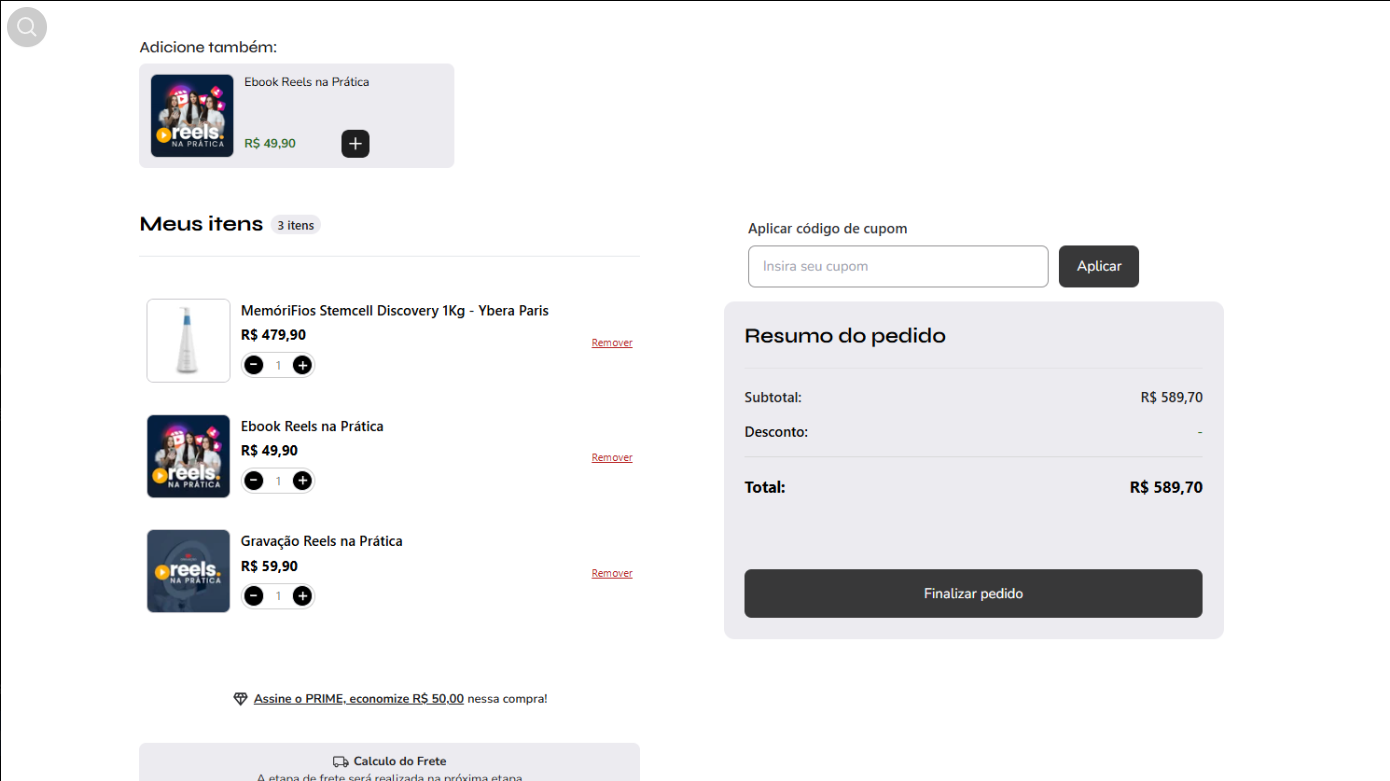This screenshot has height=781, width=1390.
Task: Open the search magnifier icon
Action: [x=27, y=27]
